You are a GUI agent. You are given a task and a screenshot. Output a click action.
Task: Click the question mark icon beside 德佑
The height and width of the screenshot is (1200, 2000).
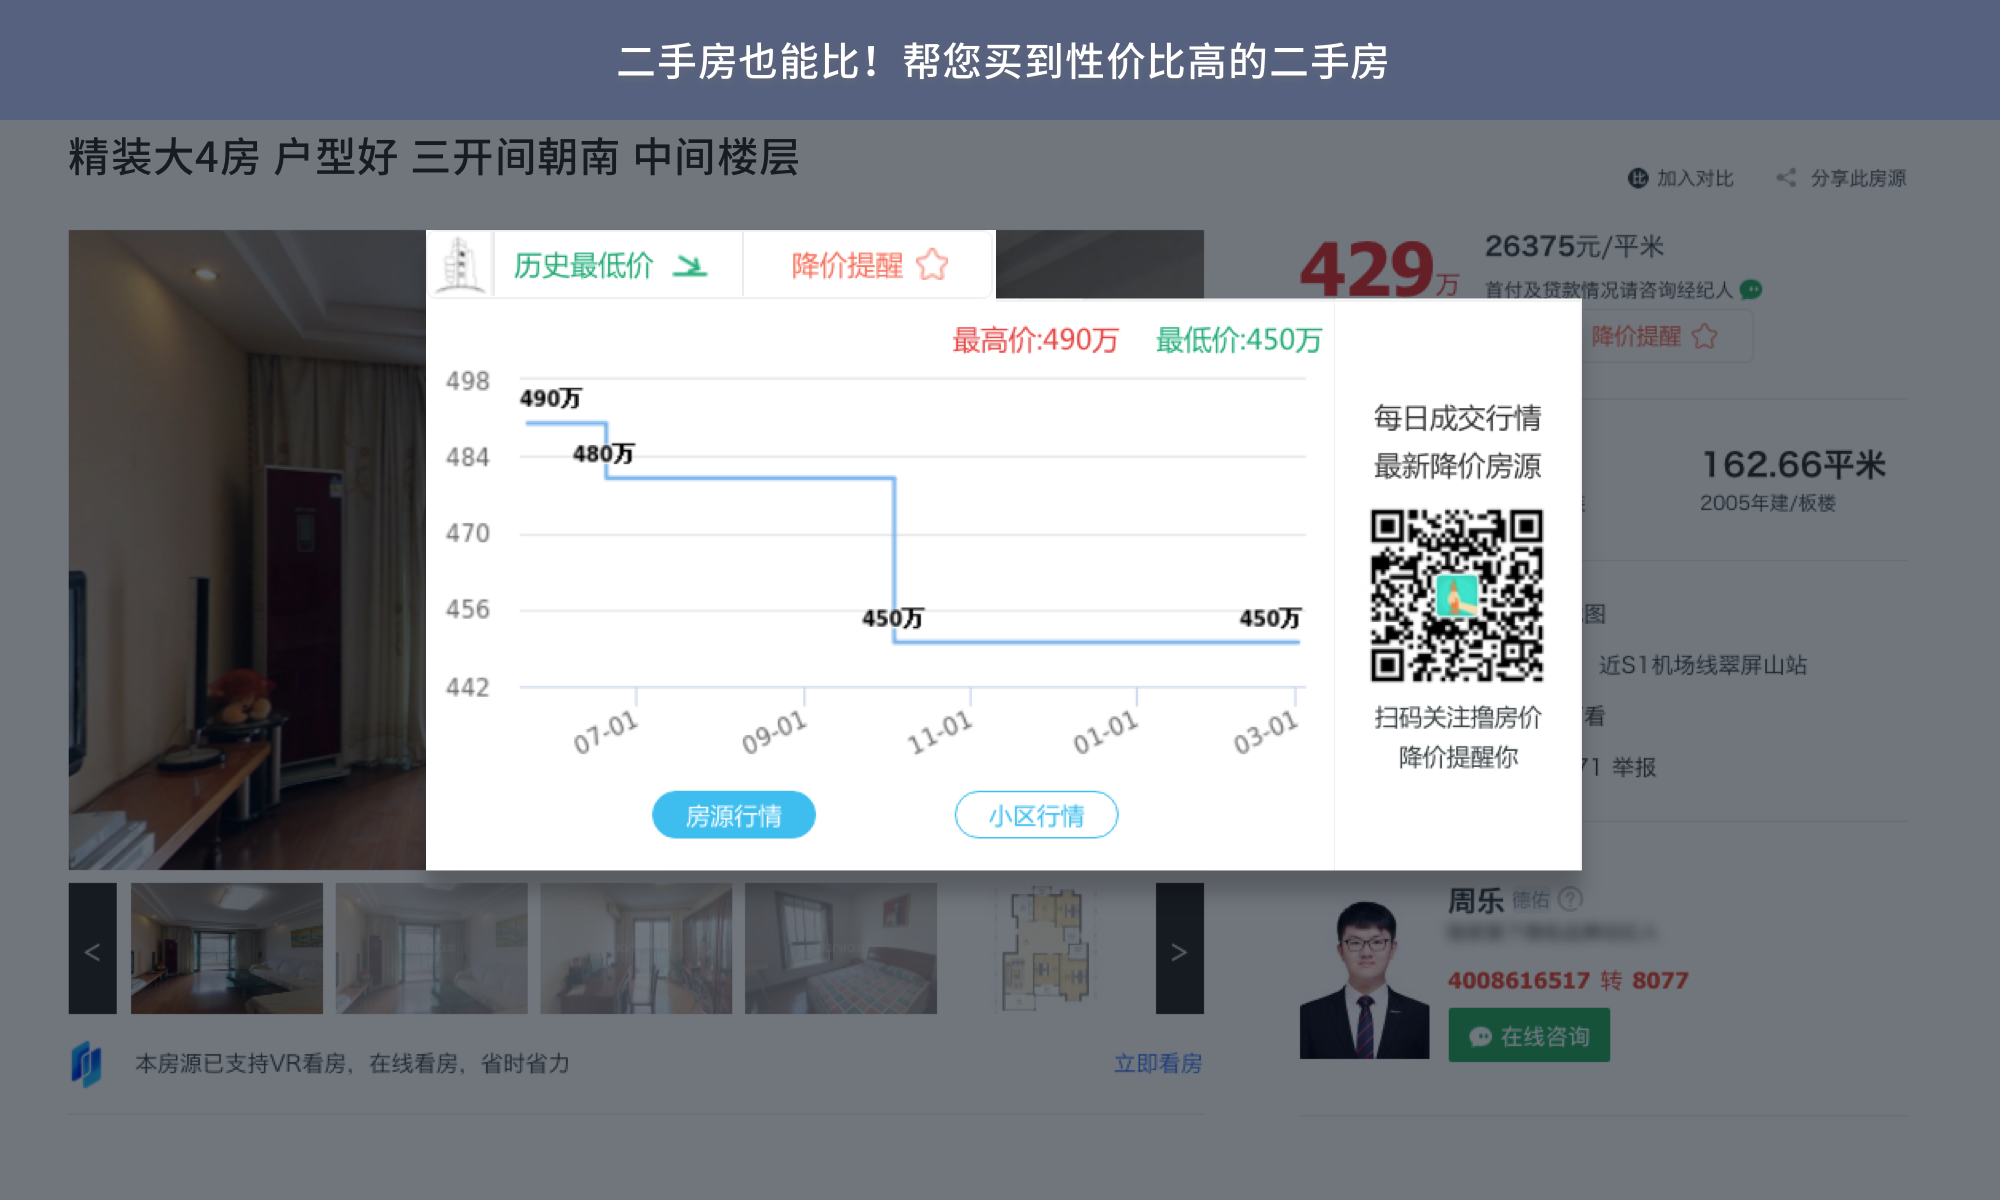[x=1571, y=899]
